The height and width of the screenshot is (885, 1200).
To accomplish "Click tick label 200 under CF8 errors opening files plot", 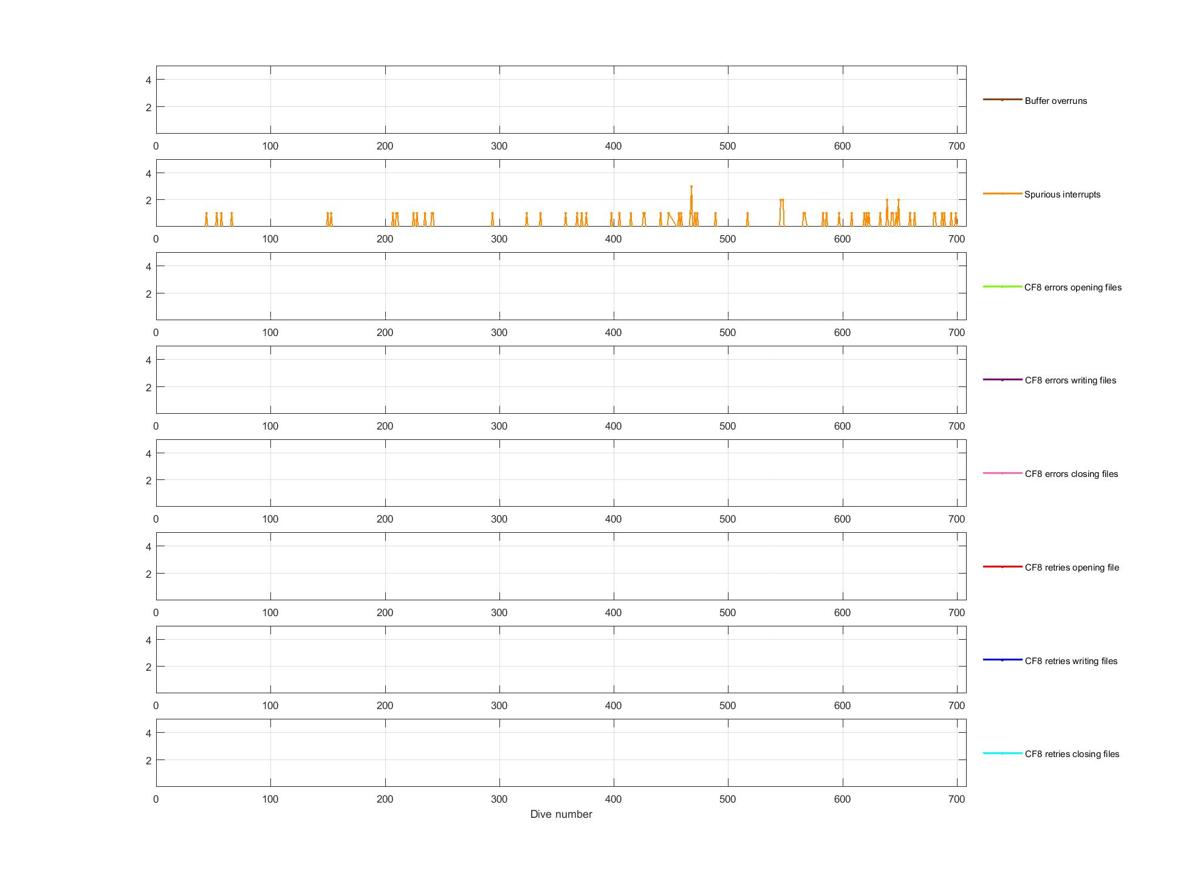I will pyautogui.click(x=385, y=332).
